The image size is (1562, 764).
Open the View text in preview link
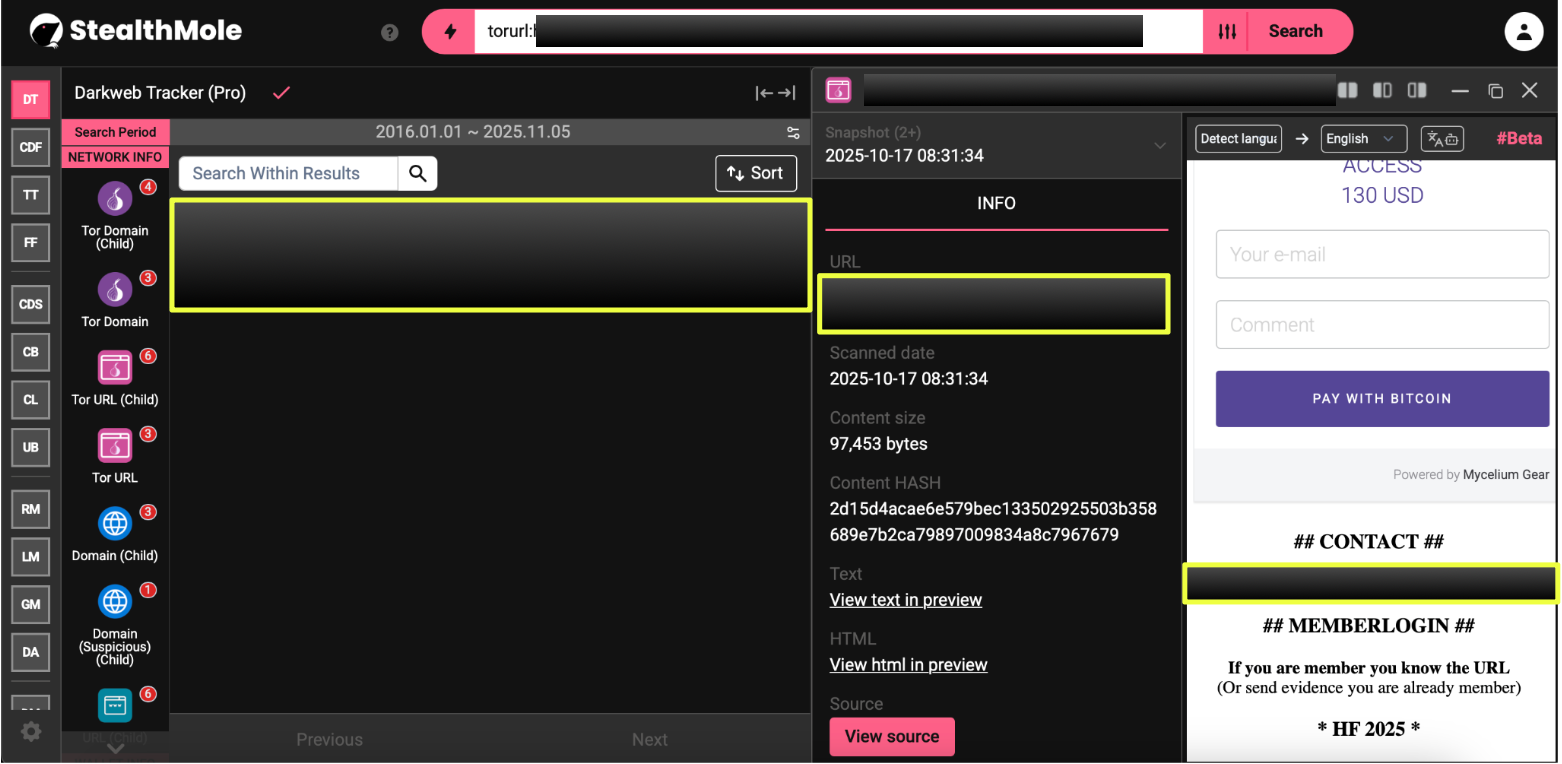[905, 600]
